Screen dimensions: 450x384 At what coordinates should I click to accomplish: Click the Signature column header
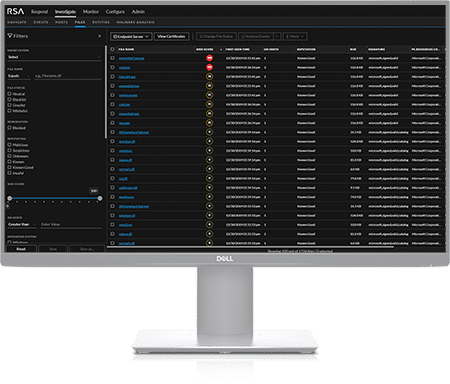point(377,49)
